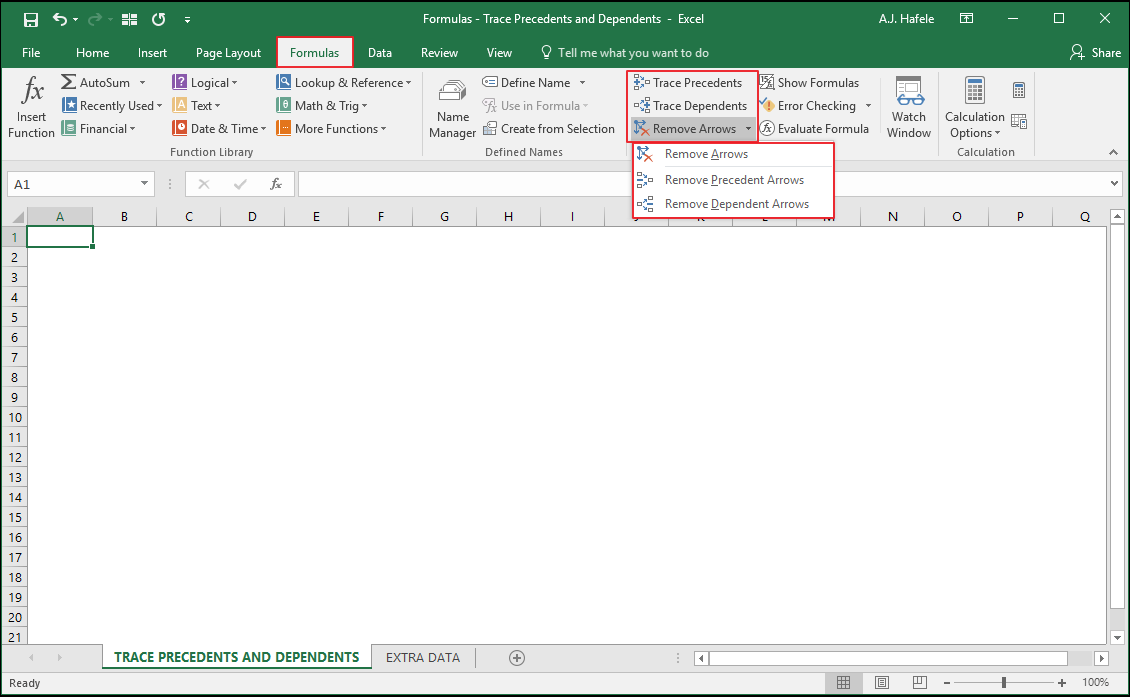Expand the Remove Arrows dropdown arrow

pyautogui.click(x=748, y=128)
